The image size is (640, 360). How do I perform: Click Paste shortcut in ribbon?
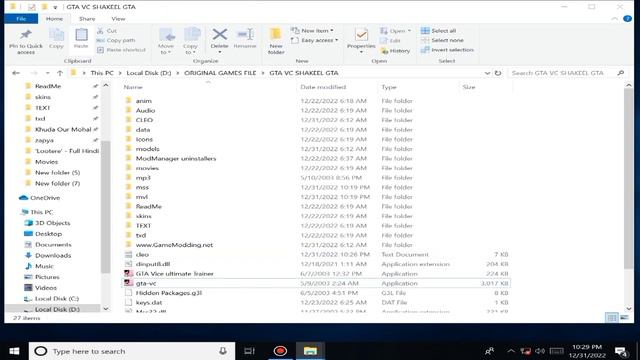click(x=121, y=50)
